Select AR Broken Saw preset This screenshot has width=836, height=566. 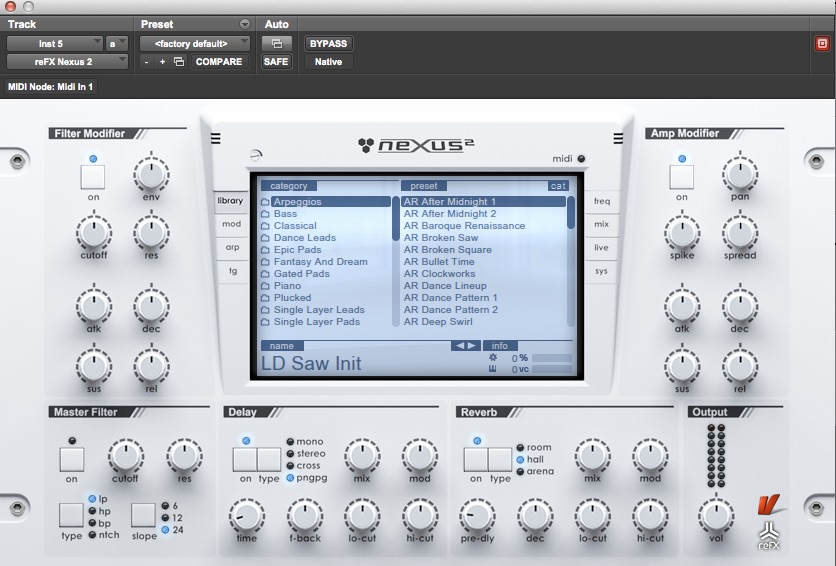click(x=441, y=238)
